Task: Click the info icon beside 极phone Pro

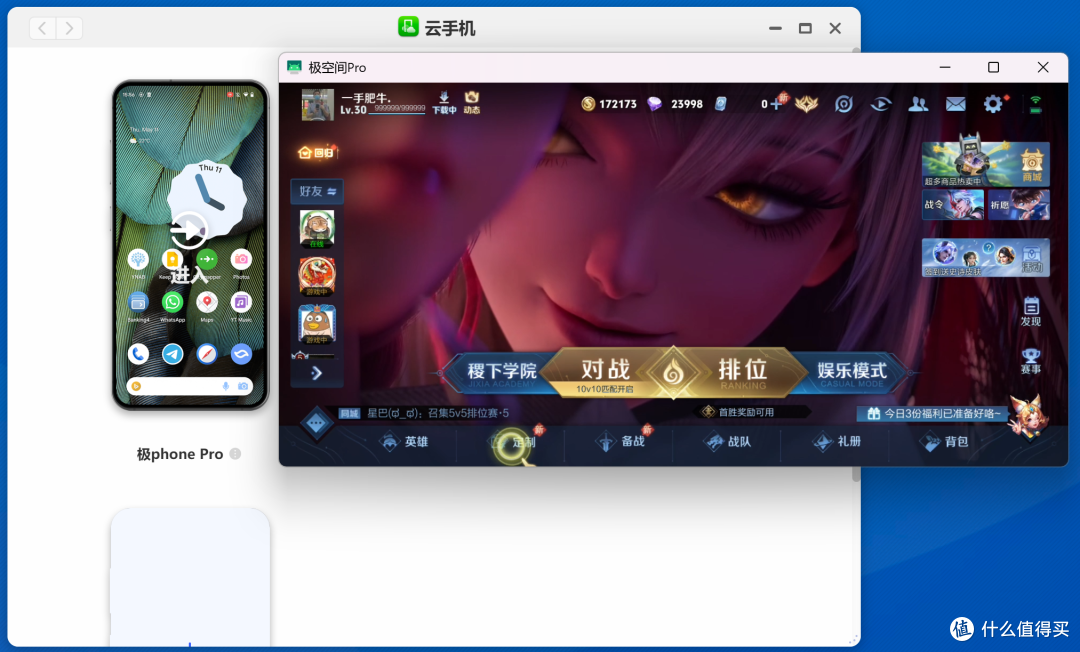Action: coord(235,454)
